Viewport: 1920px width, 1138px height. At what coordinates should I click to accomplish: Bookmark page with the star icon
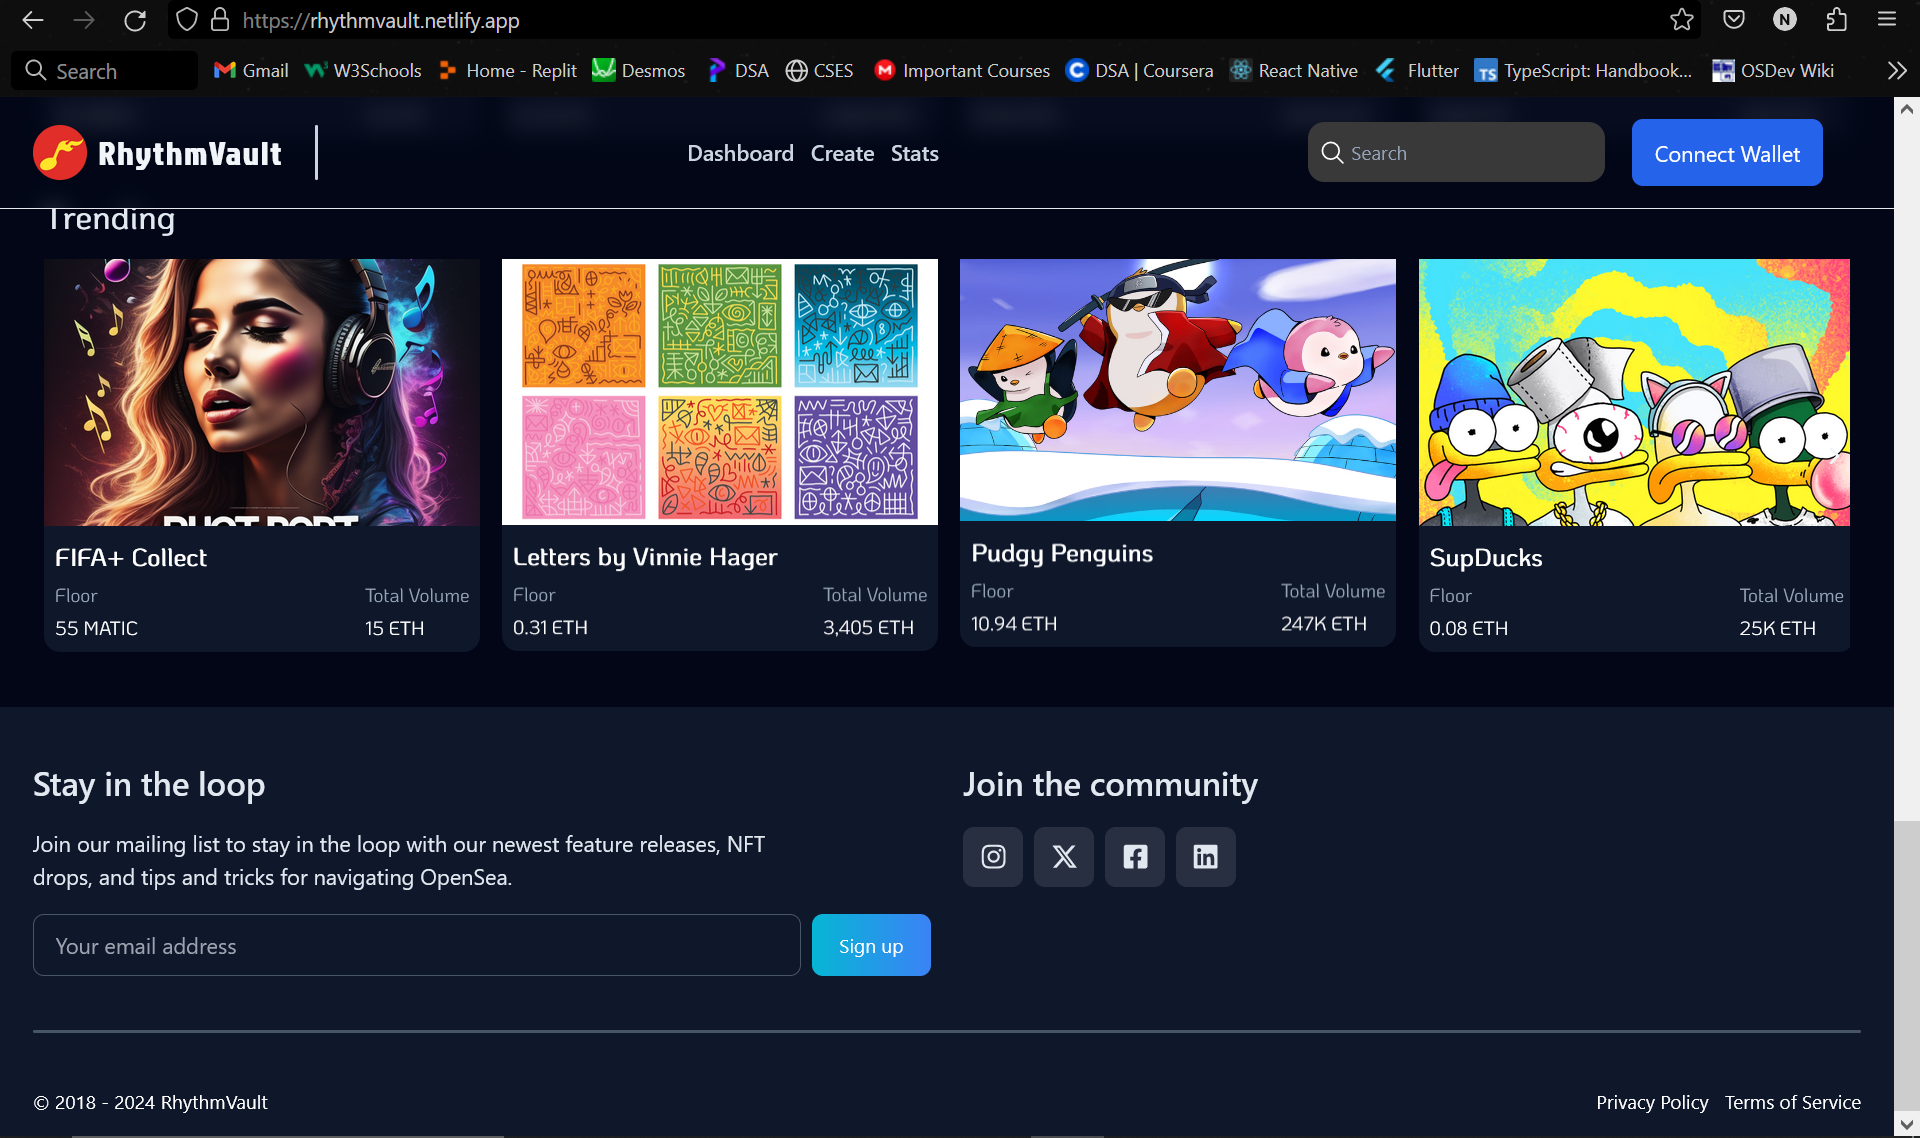[x=1682, y=20]
